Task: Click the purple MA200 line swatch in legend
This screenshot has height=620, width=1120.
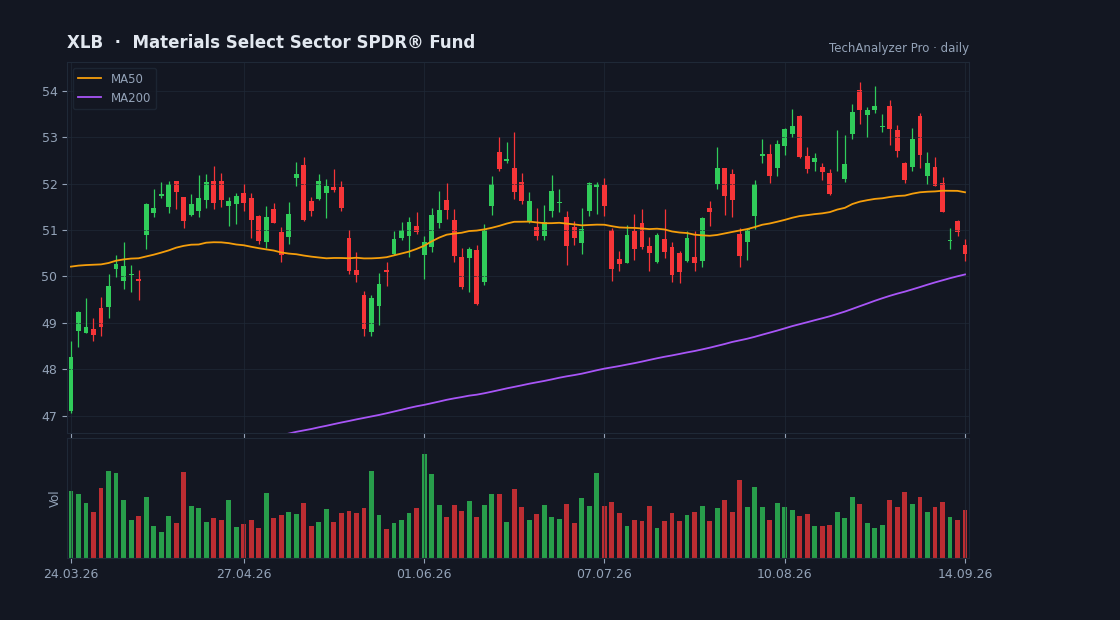Action: click(89, 98)
